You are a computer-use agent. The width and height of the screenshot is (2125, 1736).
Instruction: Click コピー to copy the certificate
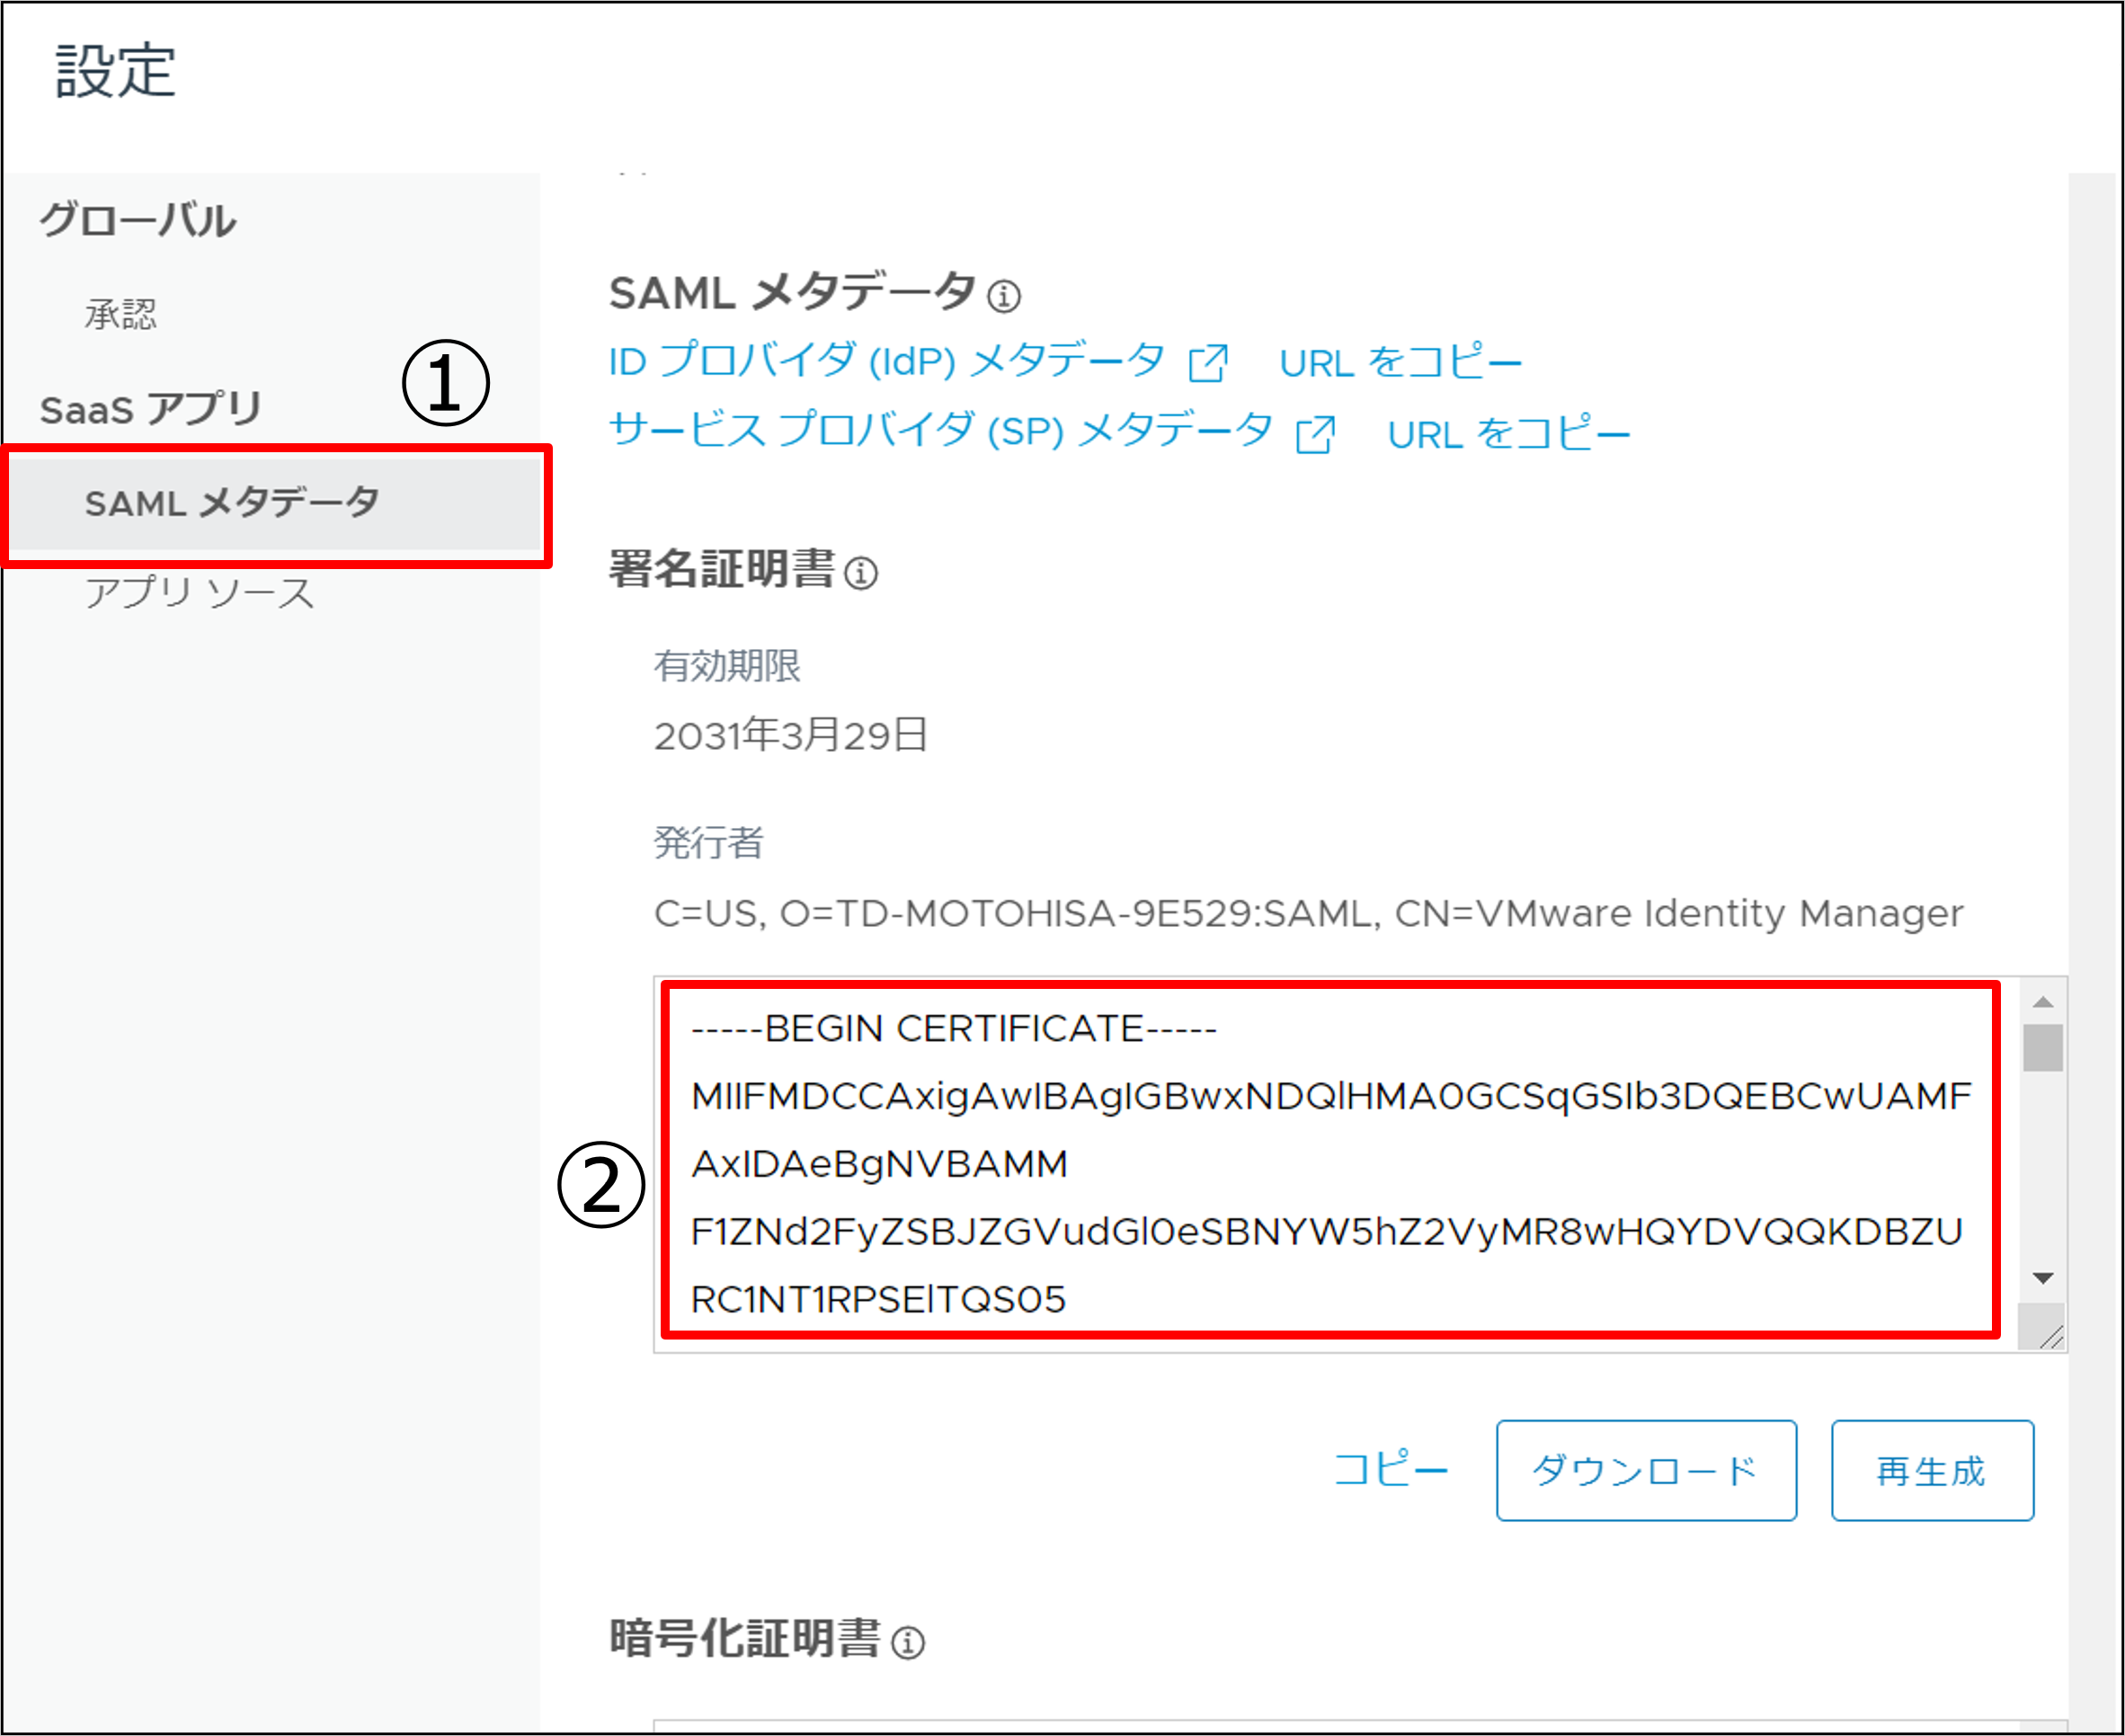(x=1391, y=1469)
